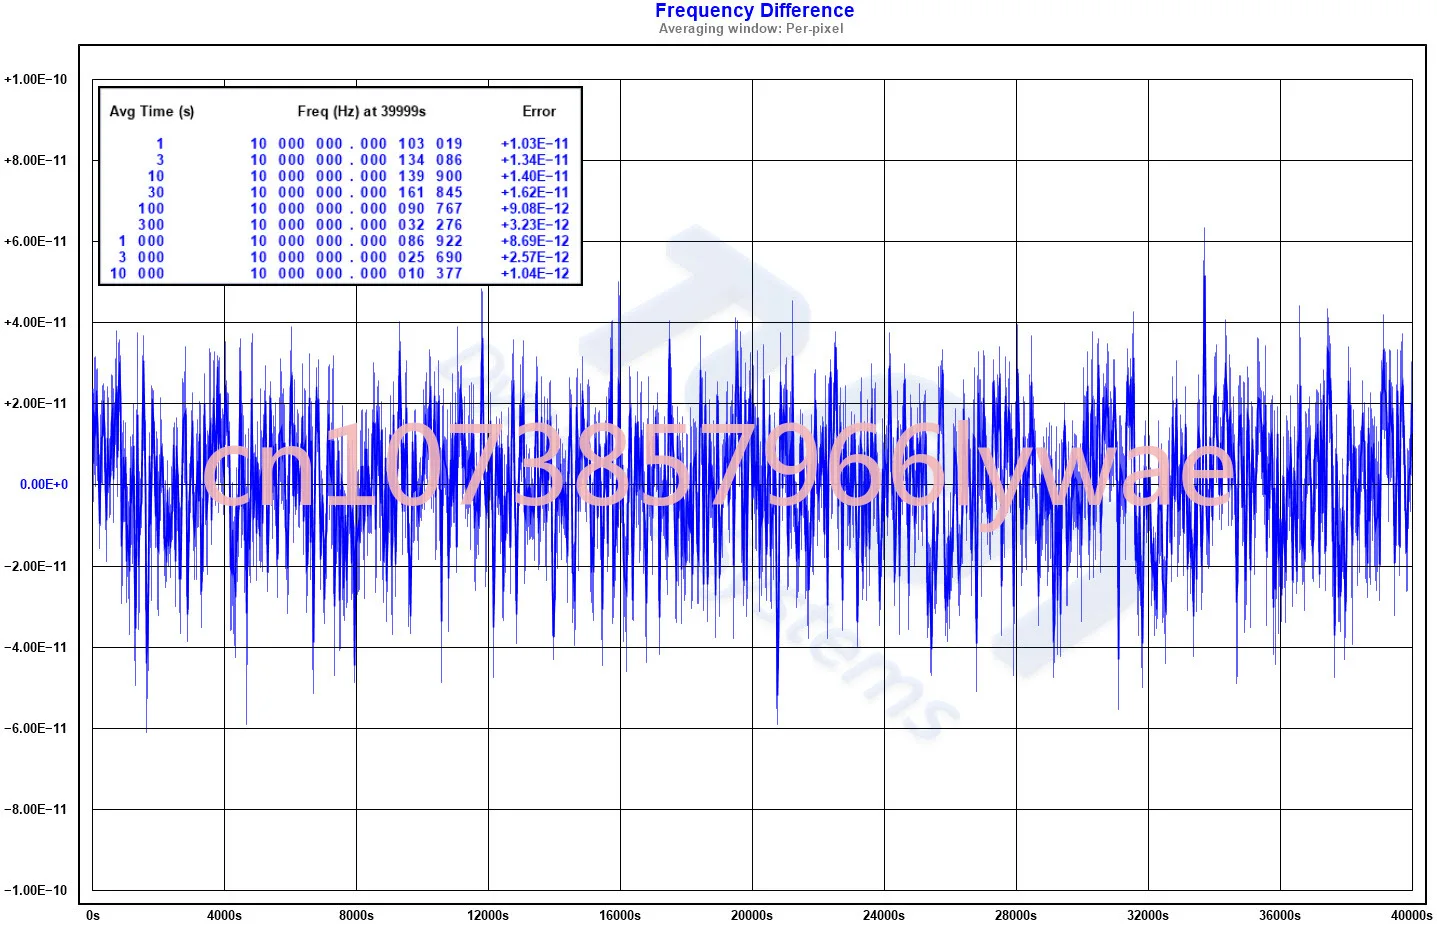Click the blue 0.00E+0 y-axis label
This screenshot has width=1437, height=925.
pyautogui.click(x=44, y=485)
